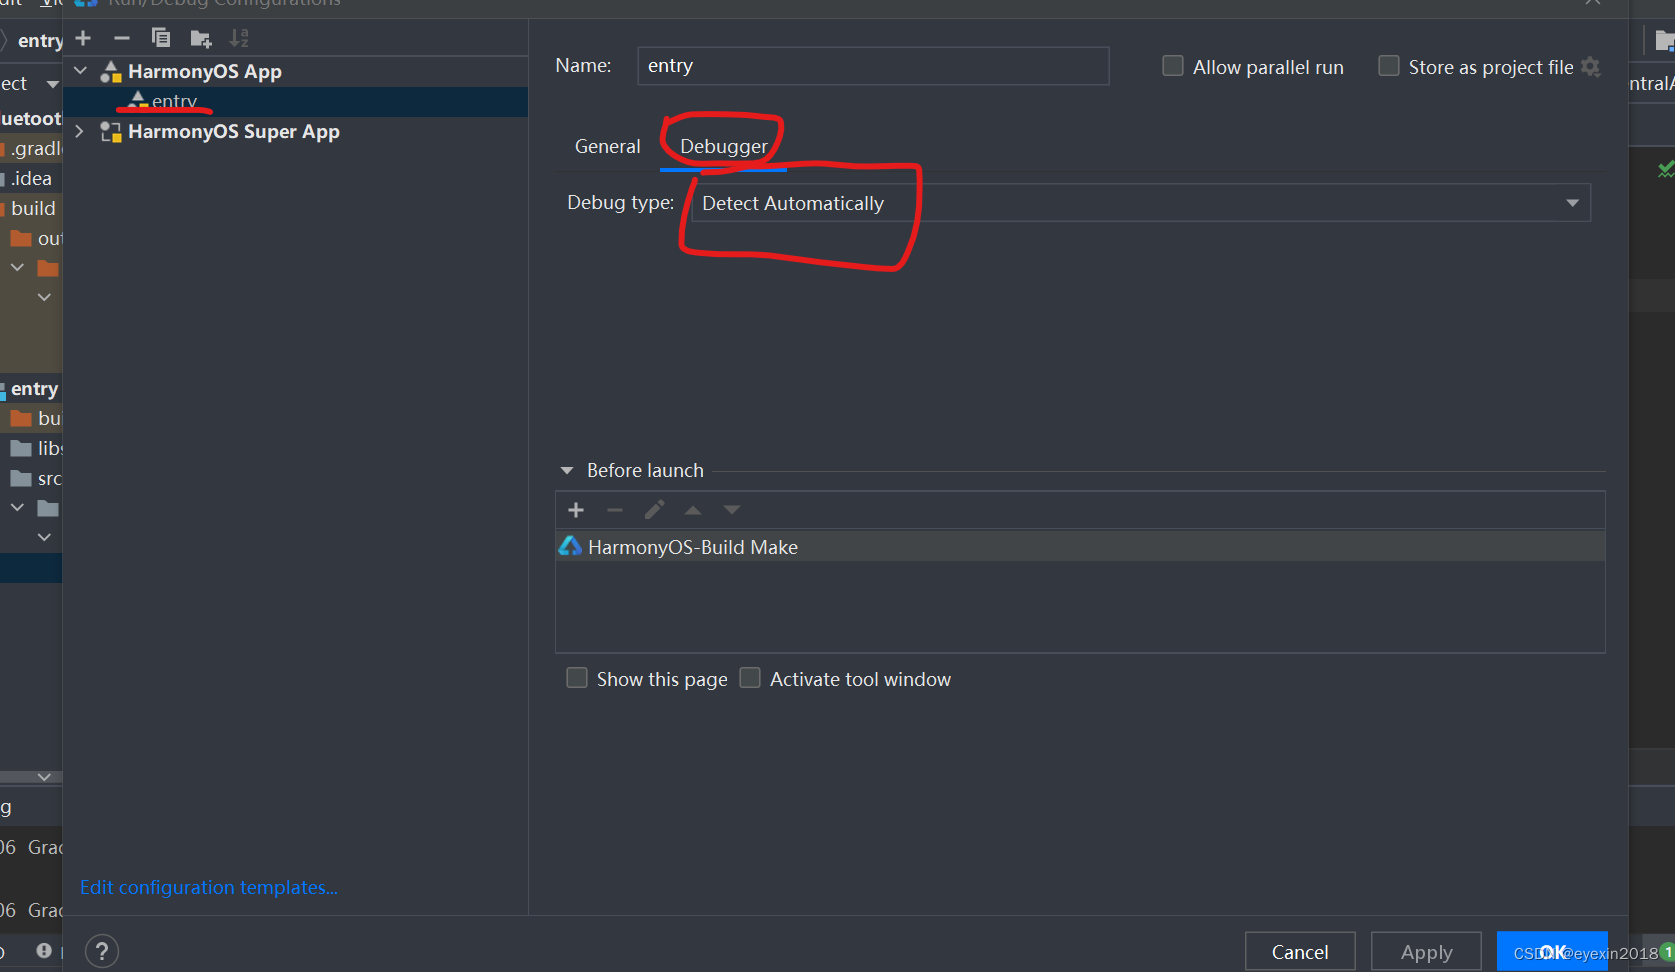Select the entry module in the project tree
The width and height of the screenshot is (1675, 972).
[34, 388]
